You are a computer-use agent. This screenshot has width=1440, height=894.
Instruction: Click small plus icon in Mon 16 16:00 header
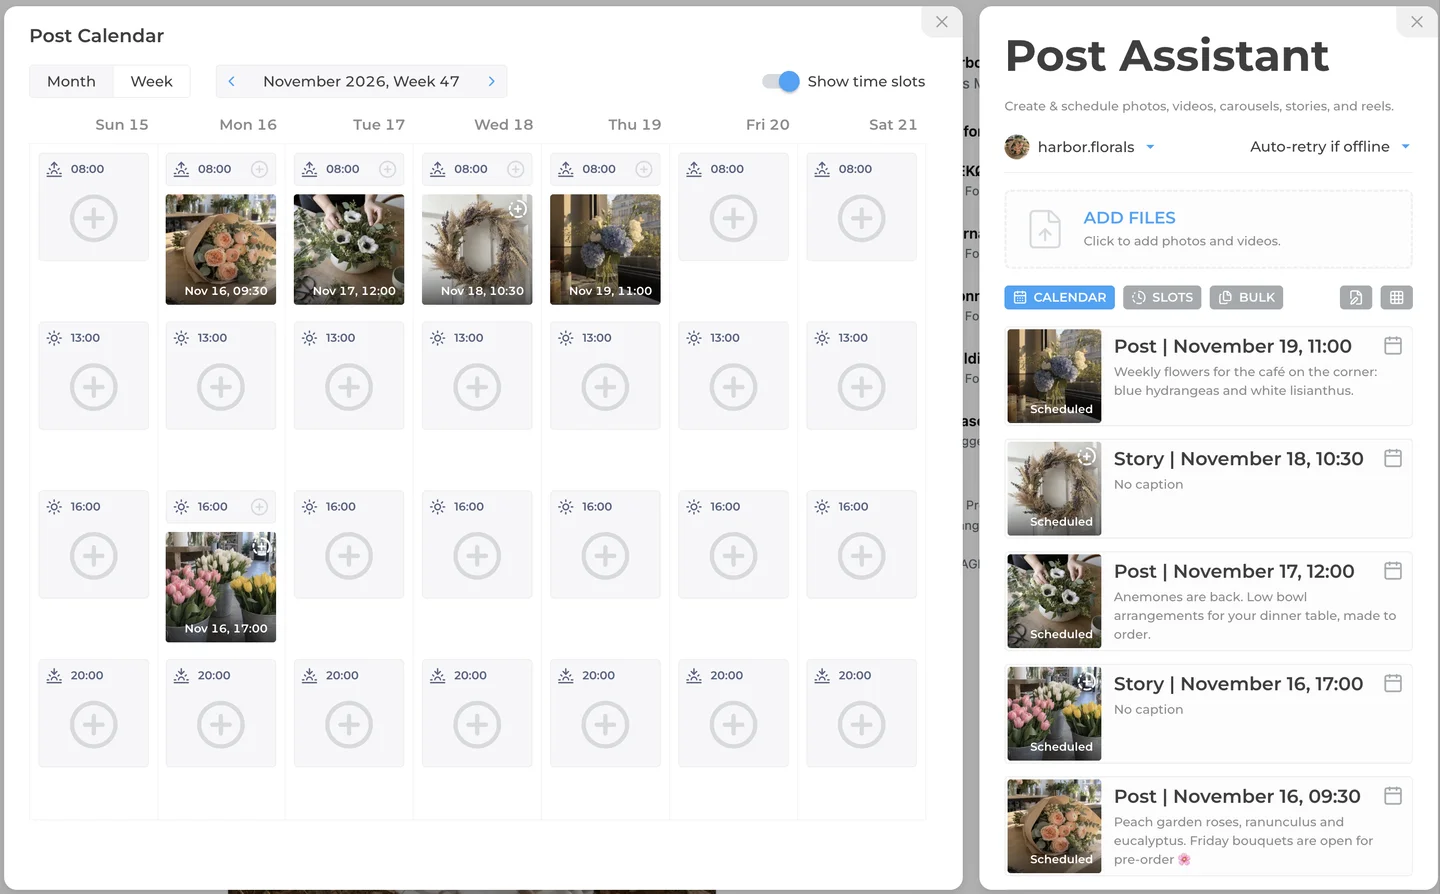tap(259, 507)
